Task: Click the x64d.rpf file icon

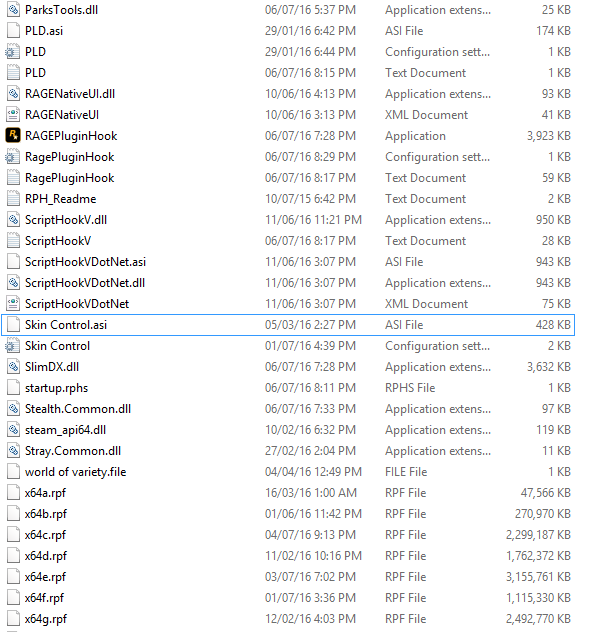Action: [x=13, y=555]
